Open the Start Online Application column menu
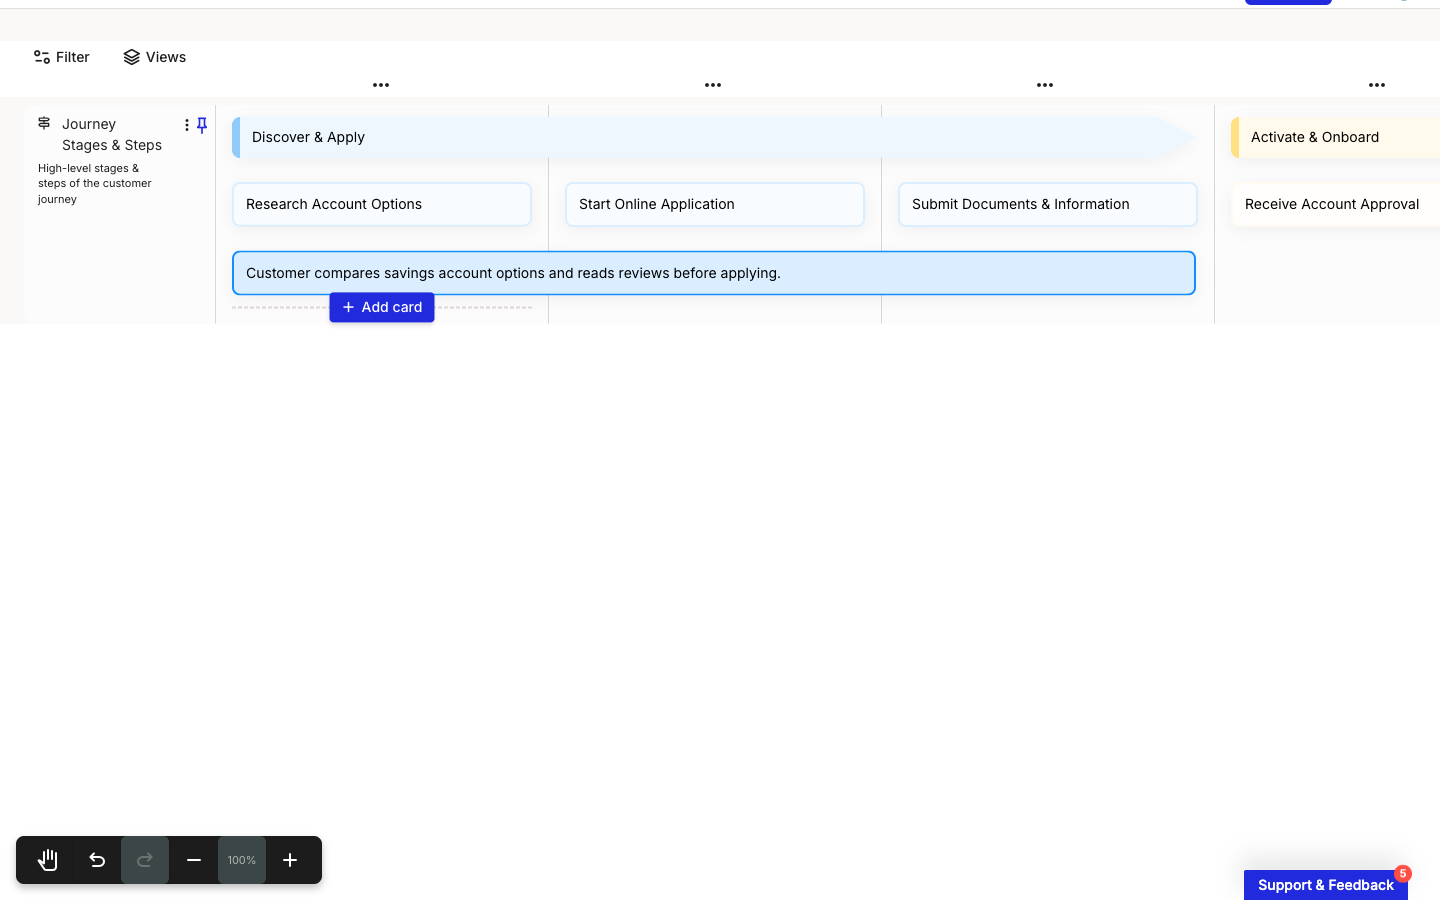The height and width of the screenshot is (900, 1440). (x=713, y=85)
